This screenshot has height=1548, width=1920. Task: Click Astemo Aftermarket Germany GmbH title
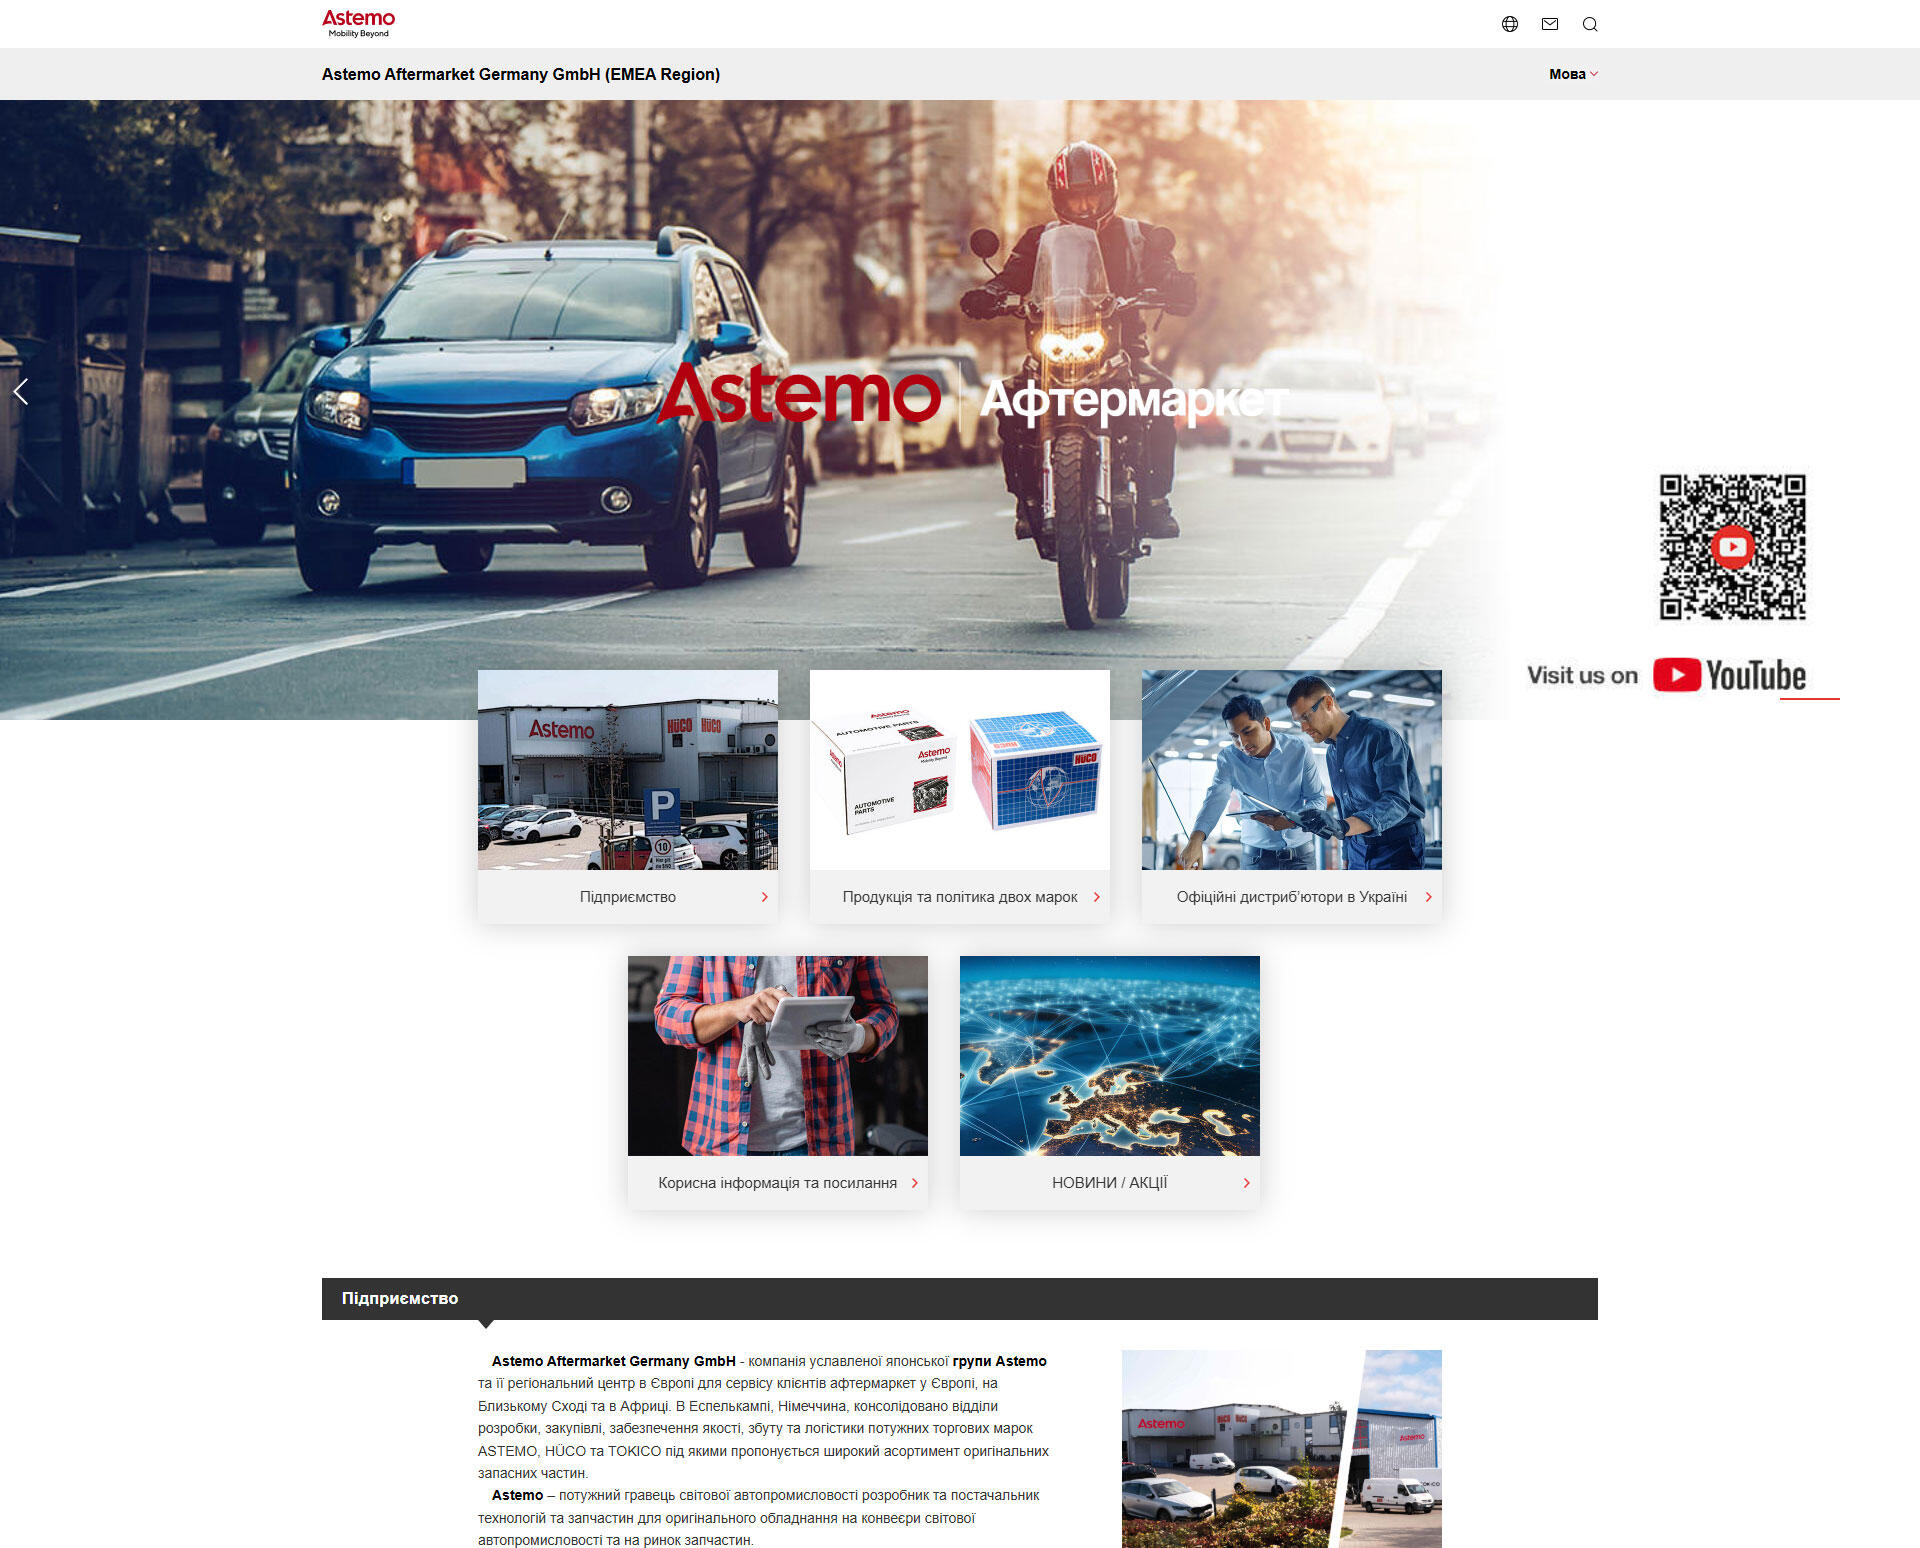click(520, 74)
